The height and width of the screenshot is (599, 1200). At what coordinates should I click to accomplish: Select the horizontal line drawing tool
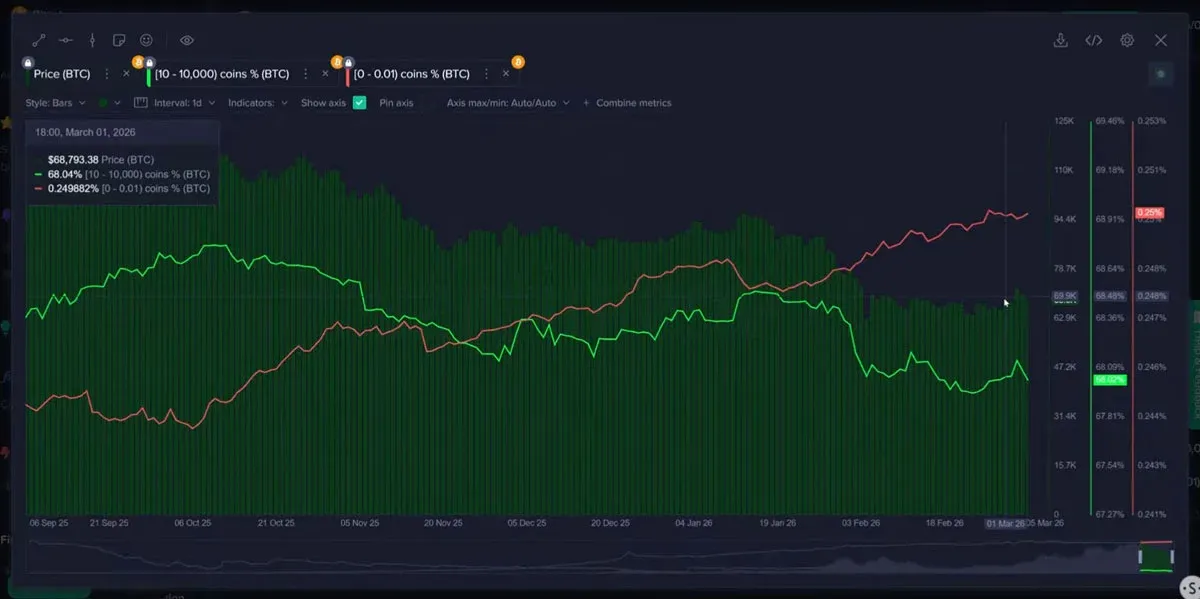coord(65,40)
